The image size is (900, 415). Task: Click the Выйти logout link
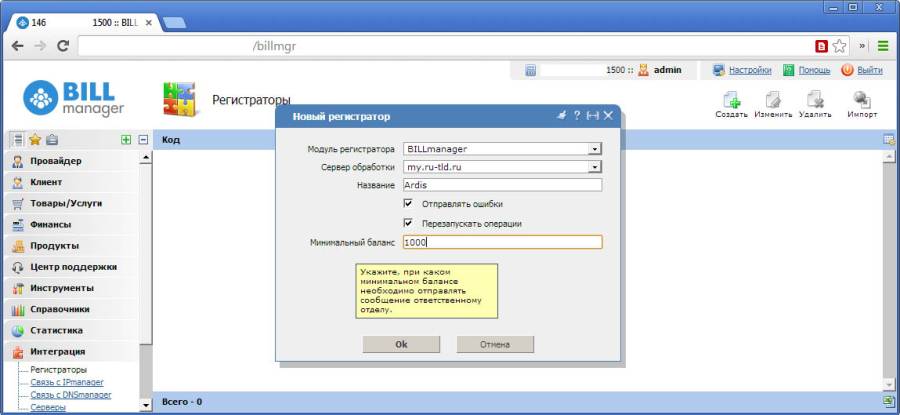(870, 70)
